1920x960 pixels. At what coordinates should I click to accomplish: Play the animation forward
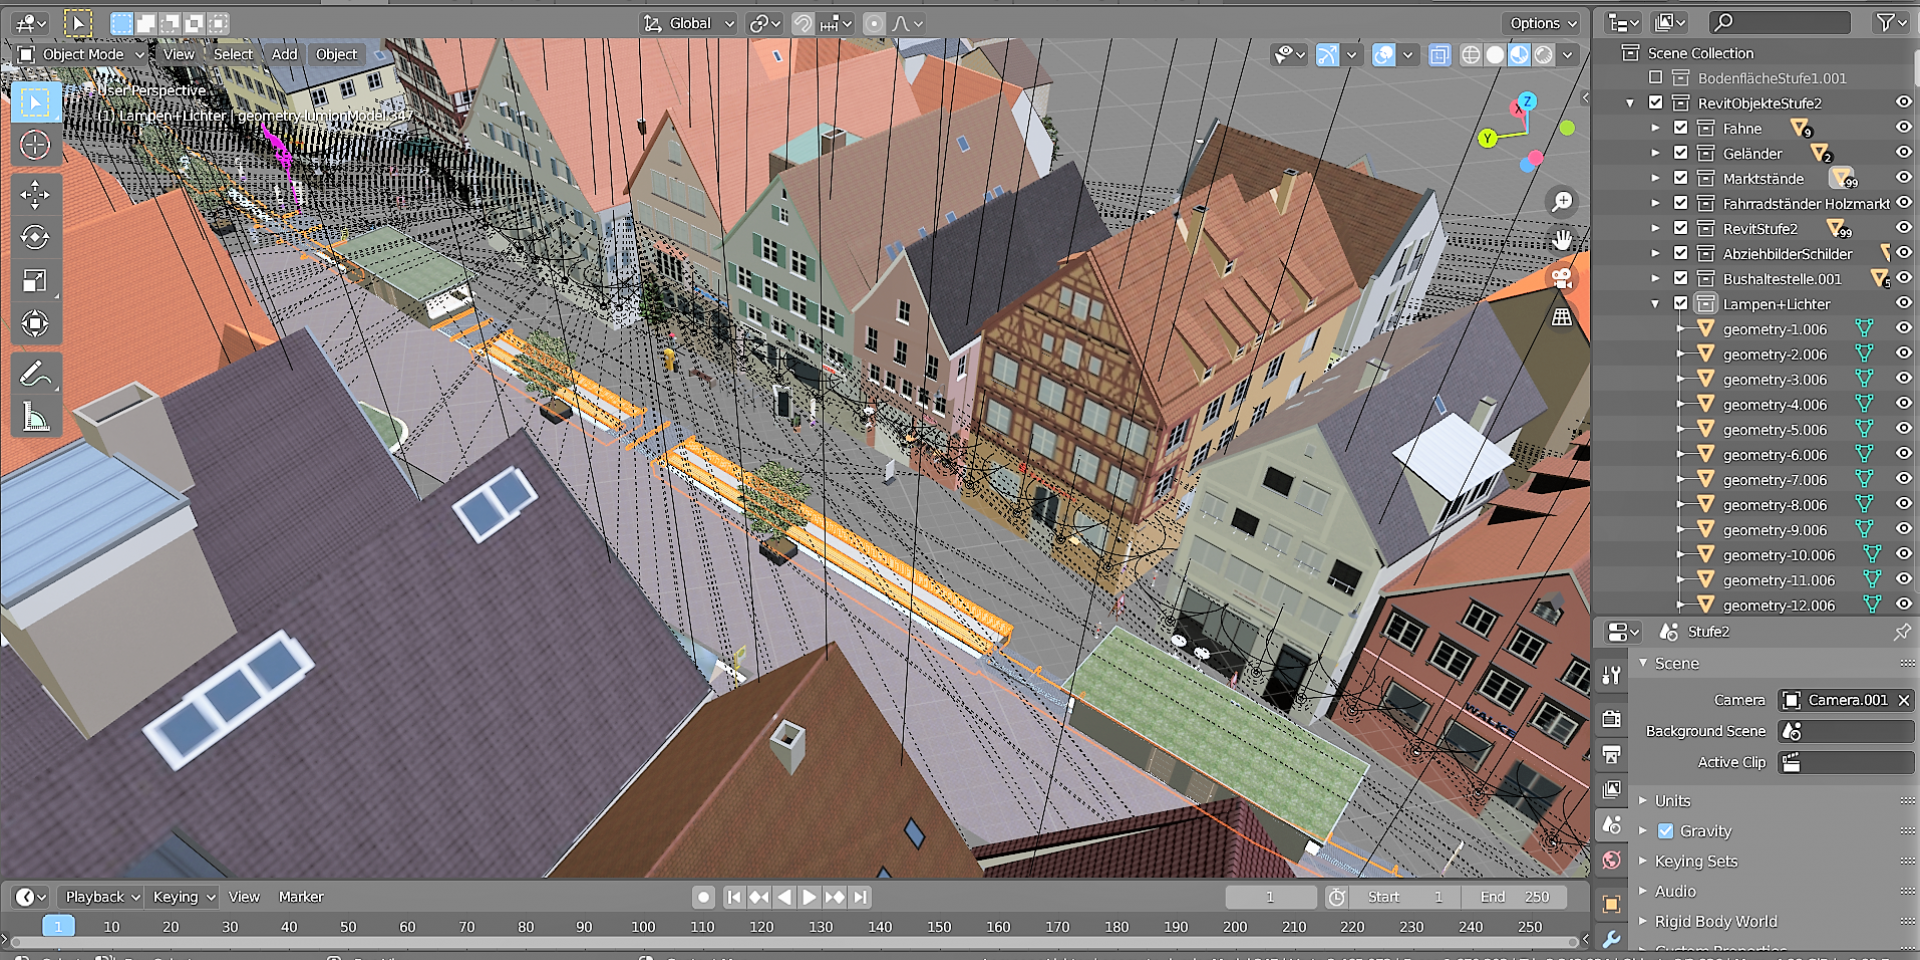point(809,897)
